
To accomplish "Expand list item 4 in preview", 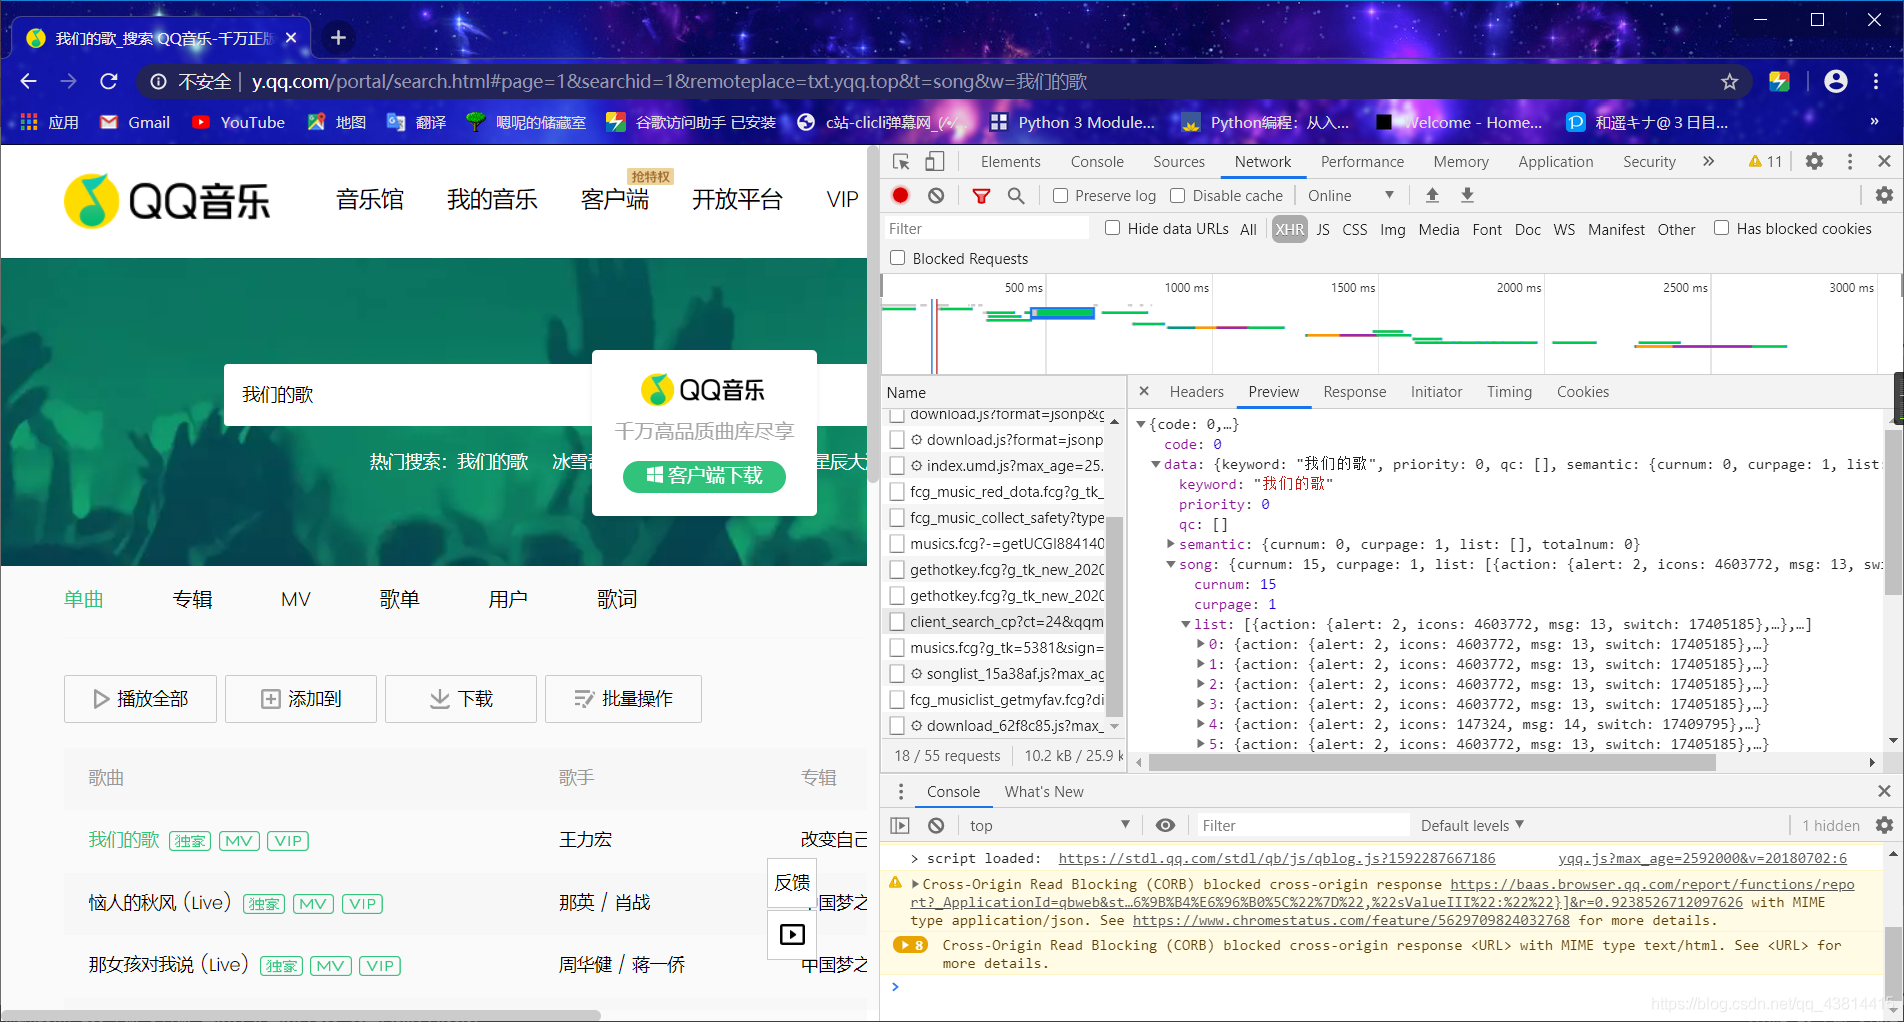I will (1201, 725).
